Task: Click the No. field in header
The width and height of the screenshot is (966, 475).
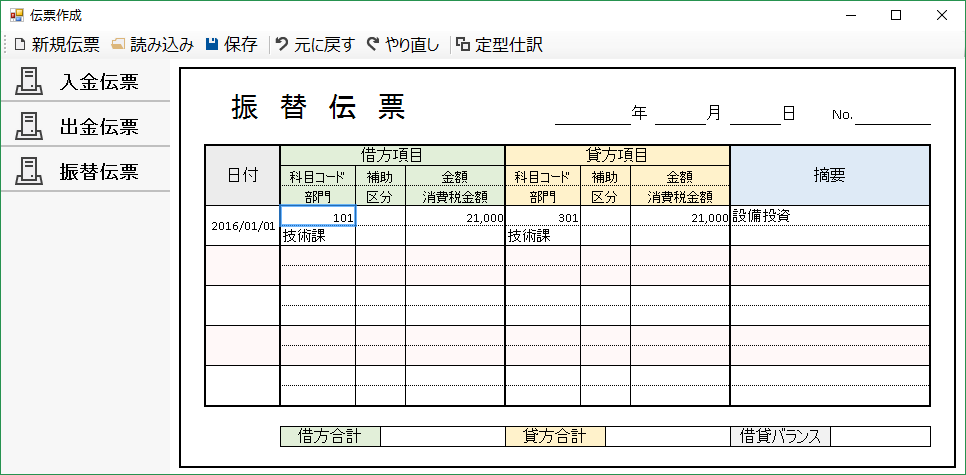Action: (x=892, y=114)
